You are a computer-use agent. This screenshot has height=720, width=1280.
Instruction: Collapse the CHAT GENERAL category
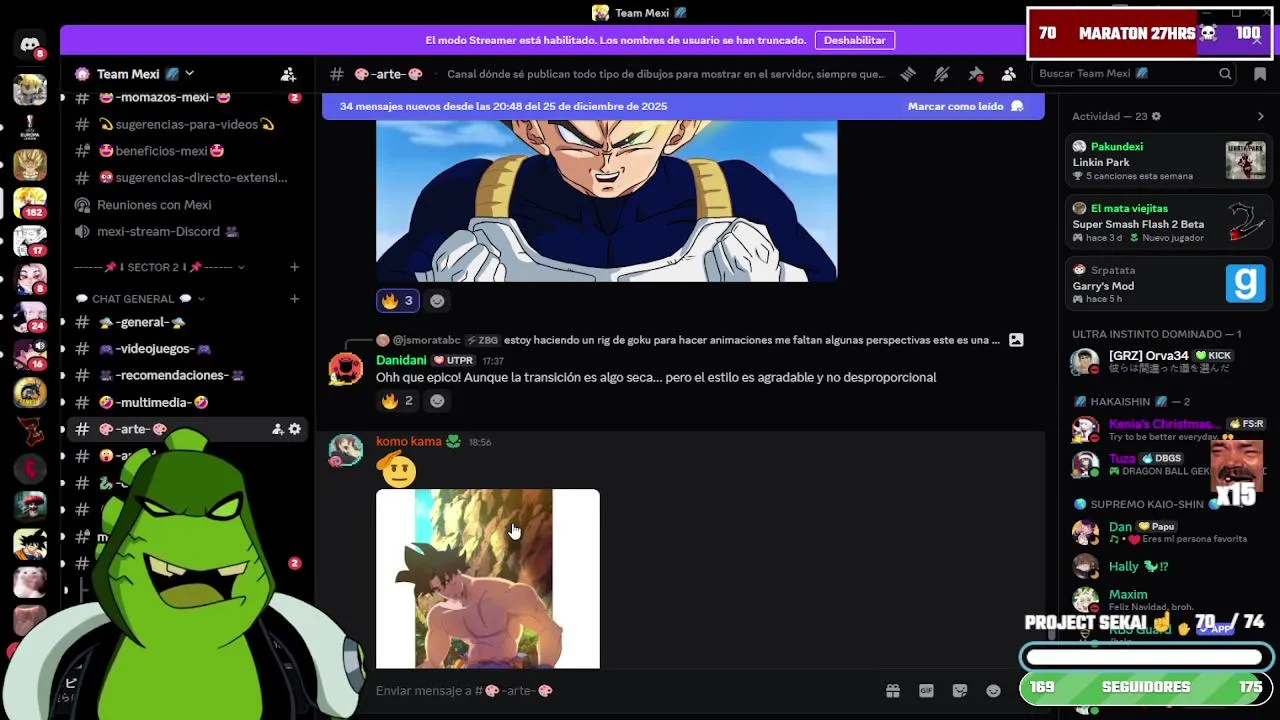[140, 299]
